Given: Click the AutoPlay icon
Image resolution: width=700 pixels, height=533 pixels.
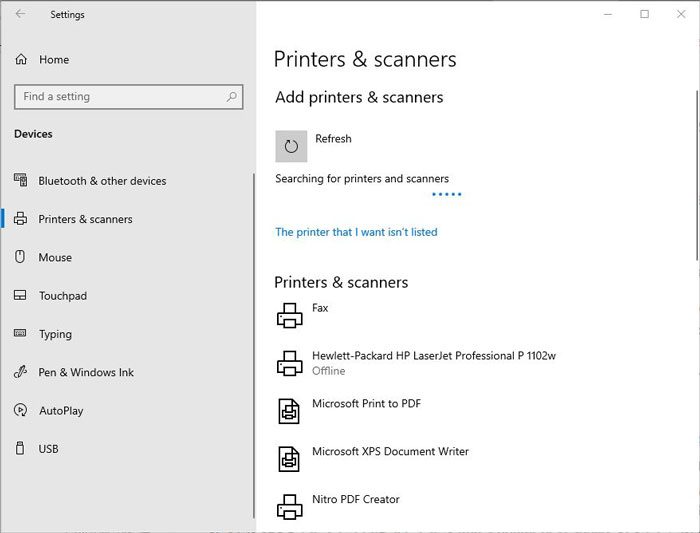Looking at the screenshot, I should coord(21,410).
